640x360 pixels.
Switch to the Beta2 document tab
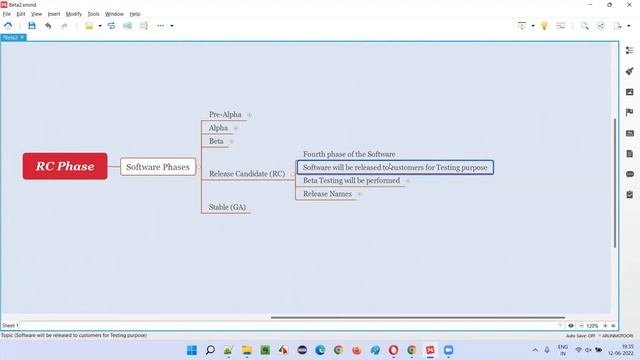click(x=10, y=38)
